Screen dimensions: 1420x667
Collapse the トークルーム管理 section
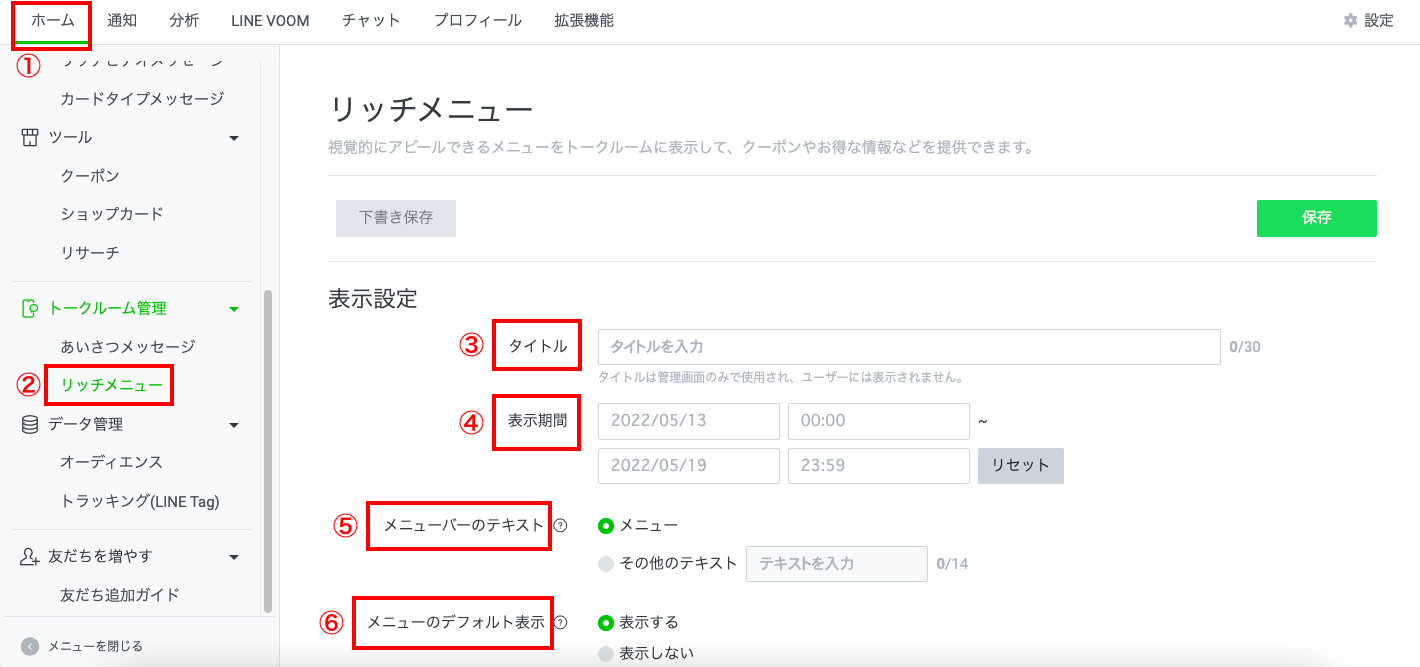click(x=233, y=308)
